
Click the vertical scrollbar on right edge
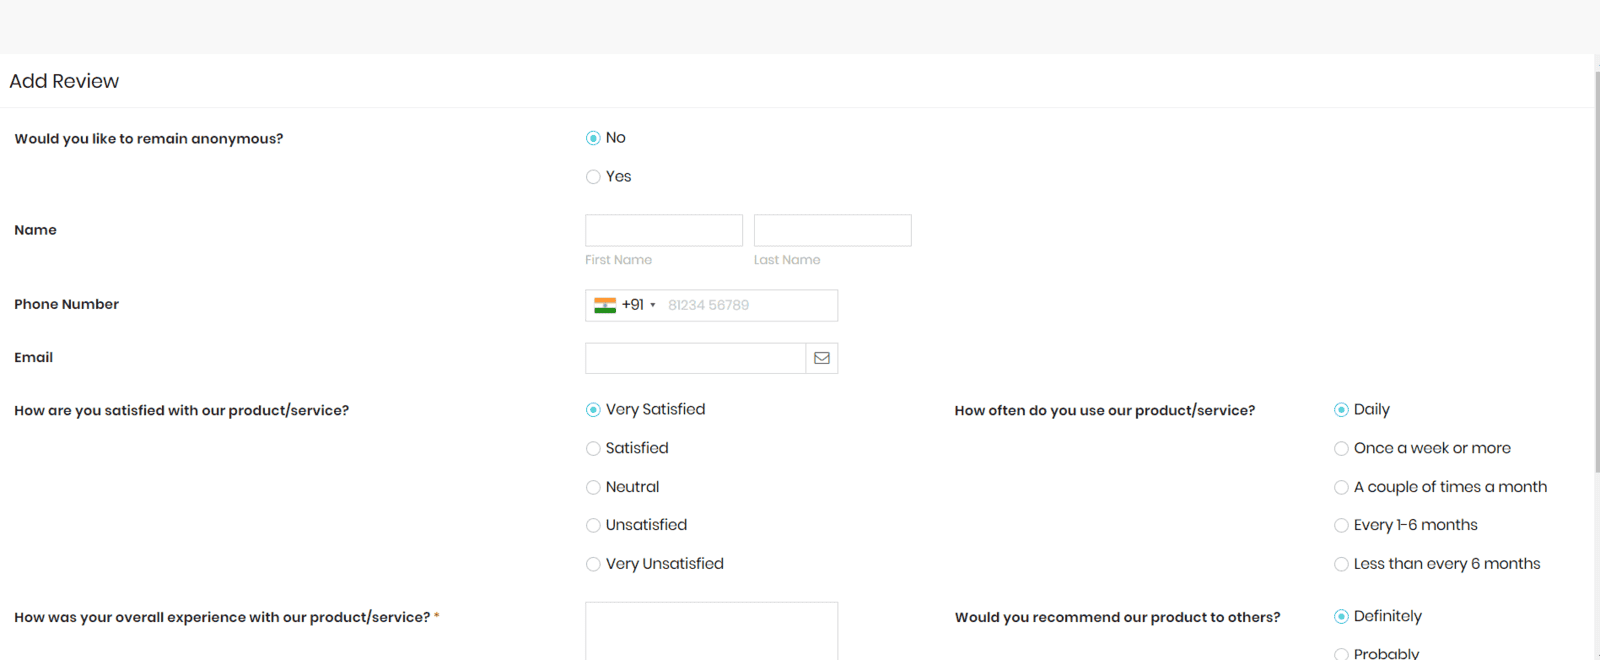pos(1596,270)
